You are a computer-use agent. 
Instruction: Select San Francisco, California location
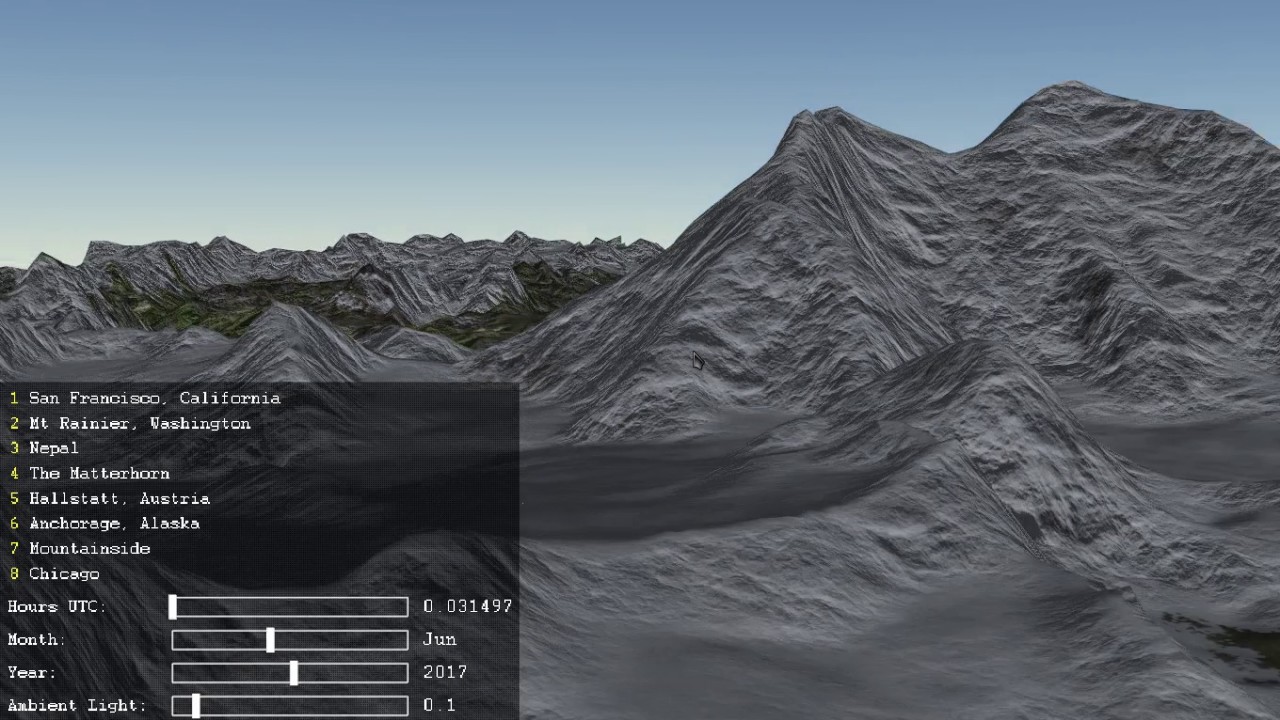click(x=155, y=398)
